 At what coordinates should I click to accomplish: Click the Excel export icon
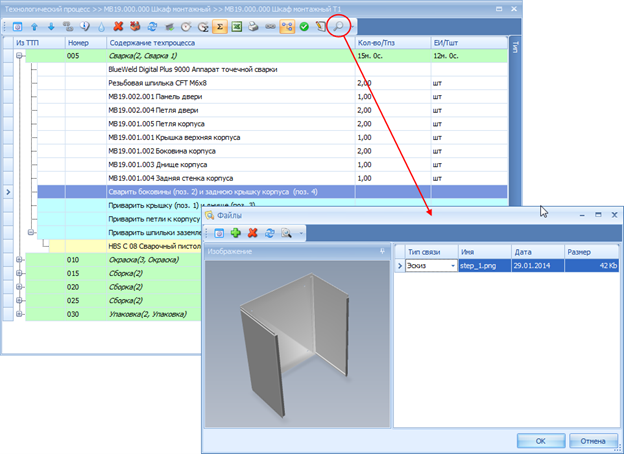click(236, 27)
